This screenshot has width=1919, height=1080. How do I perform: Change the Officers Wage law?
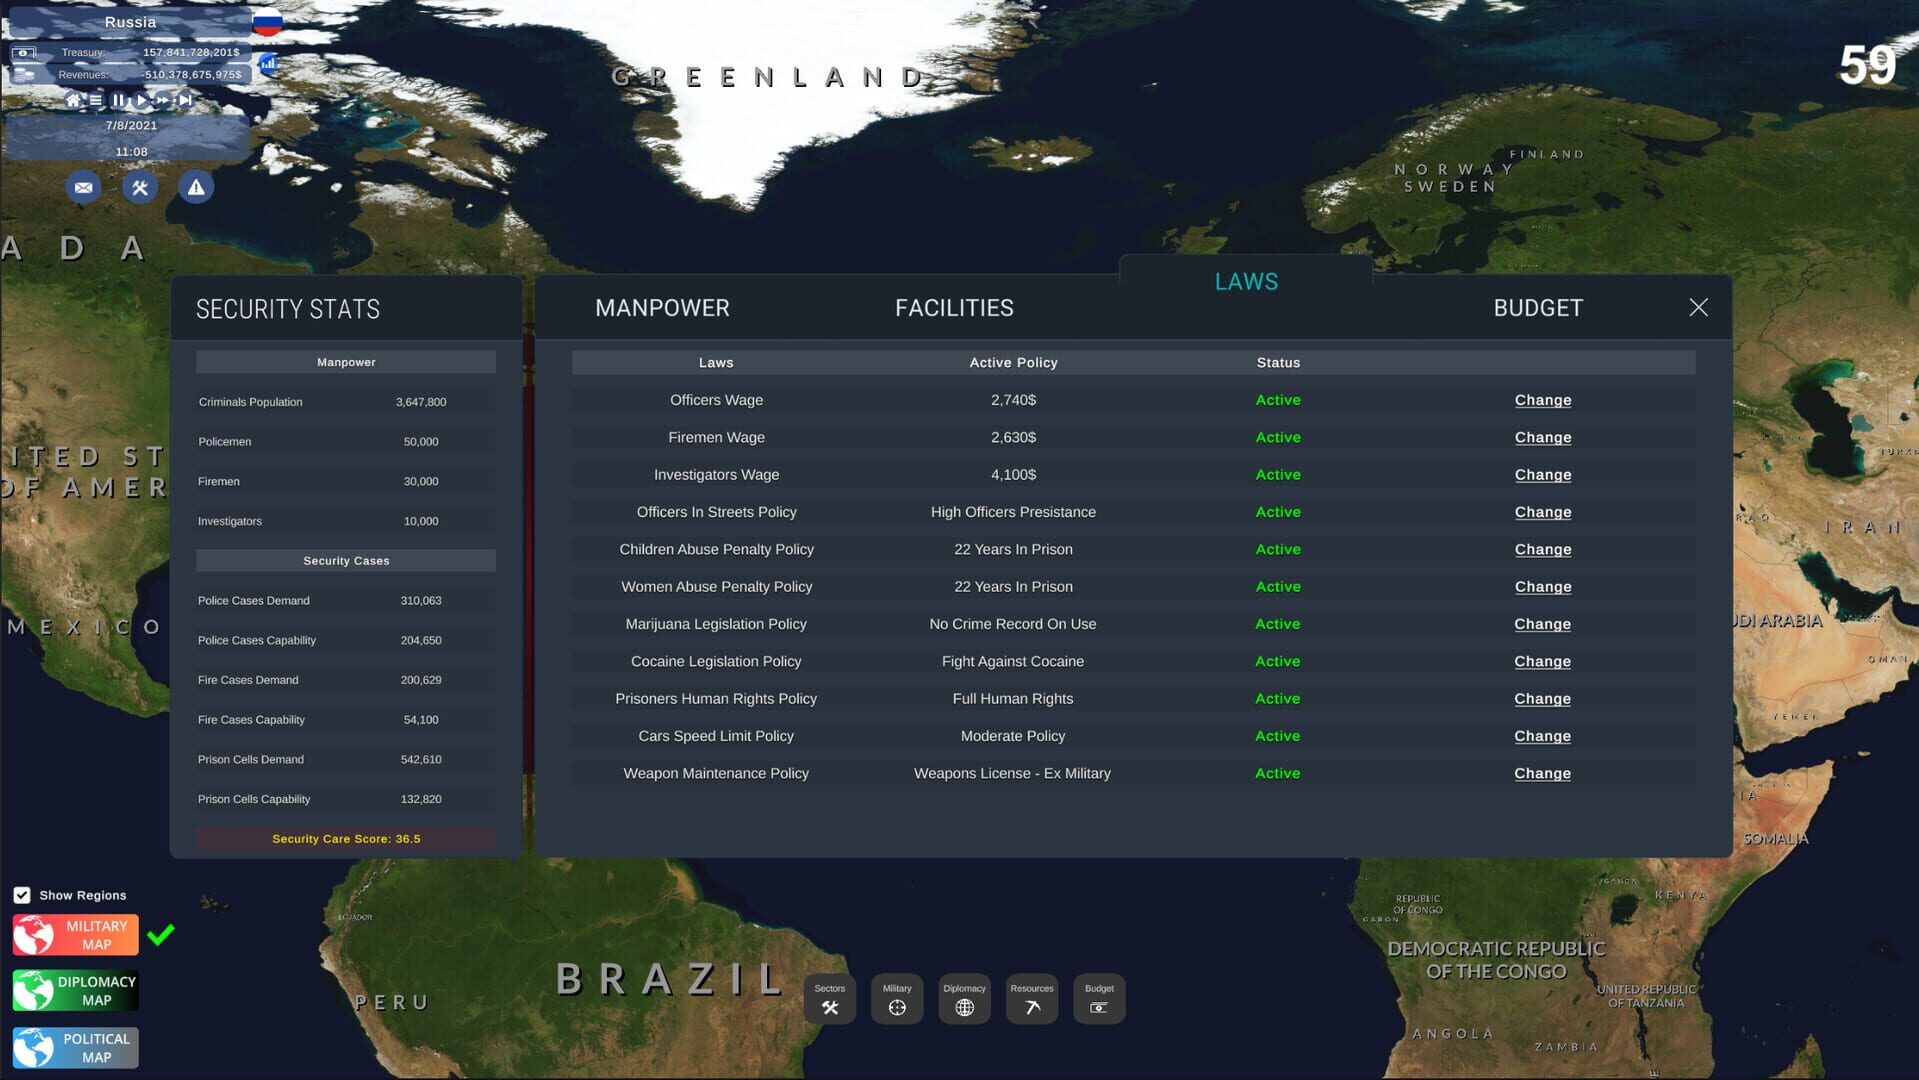[1542, 400]
